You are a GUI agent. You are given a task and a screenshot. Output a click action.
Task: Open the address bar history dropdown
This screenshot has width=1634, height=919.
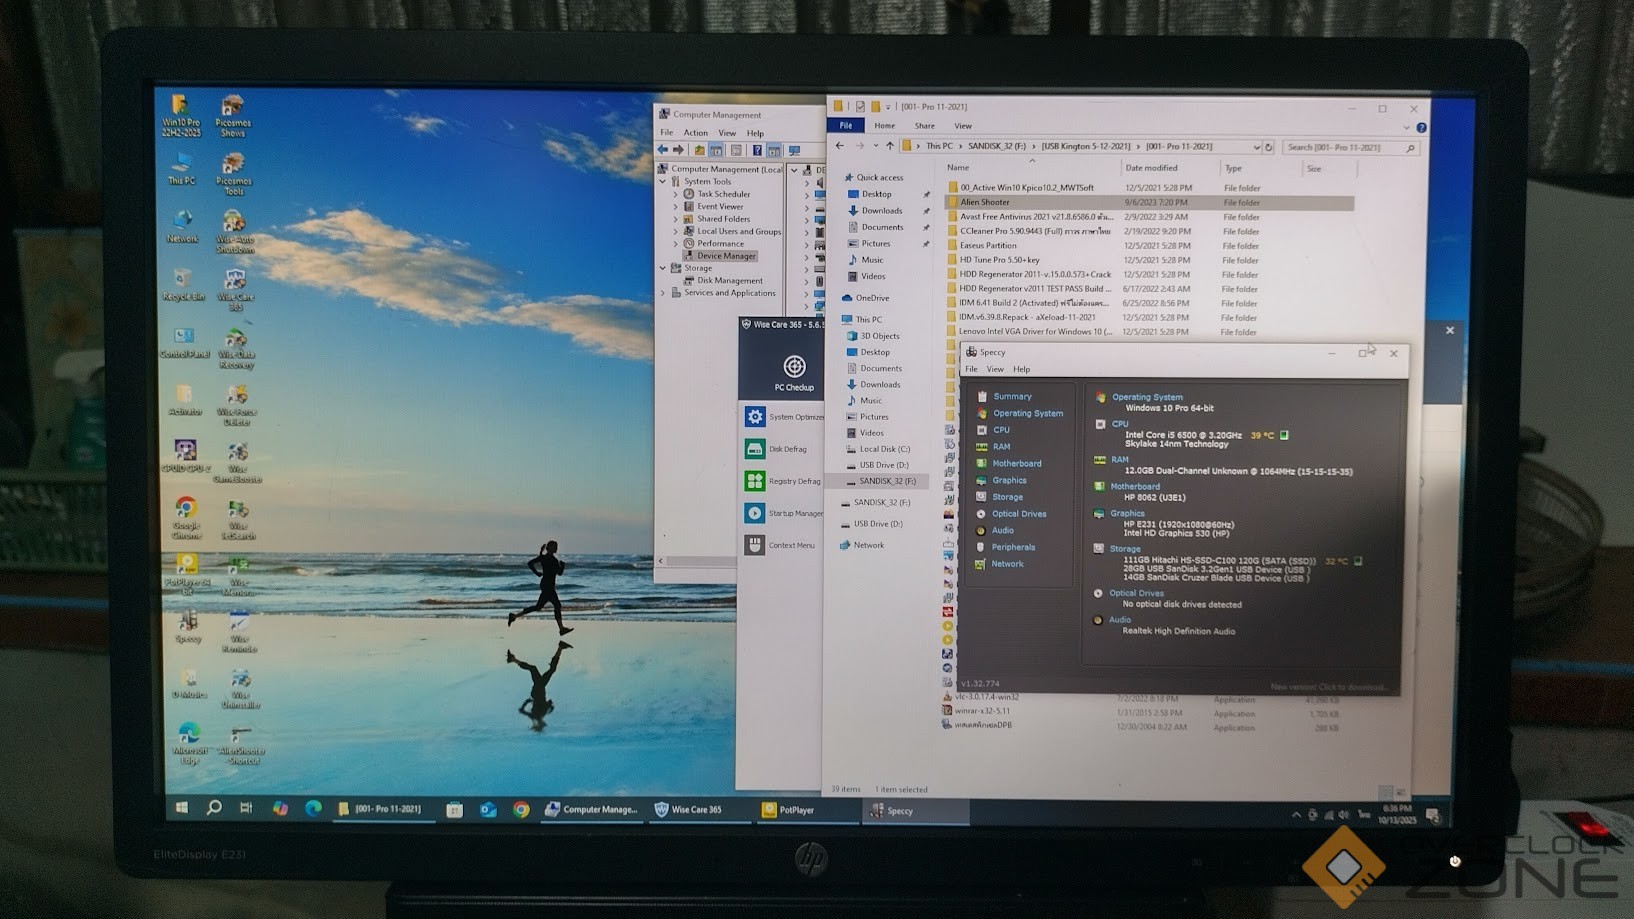1256,147
